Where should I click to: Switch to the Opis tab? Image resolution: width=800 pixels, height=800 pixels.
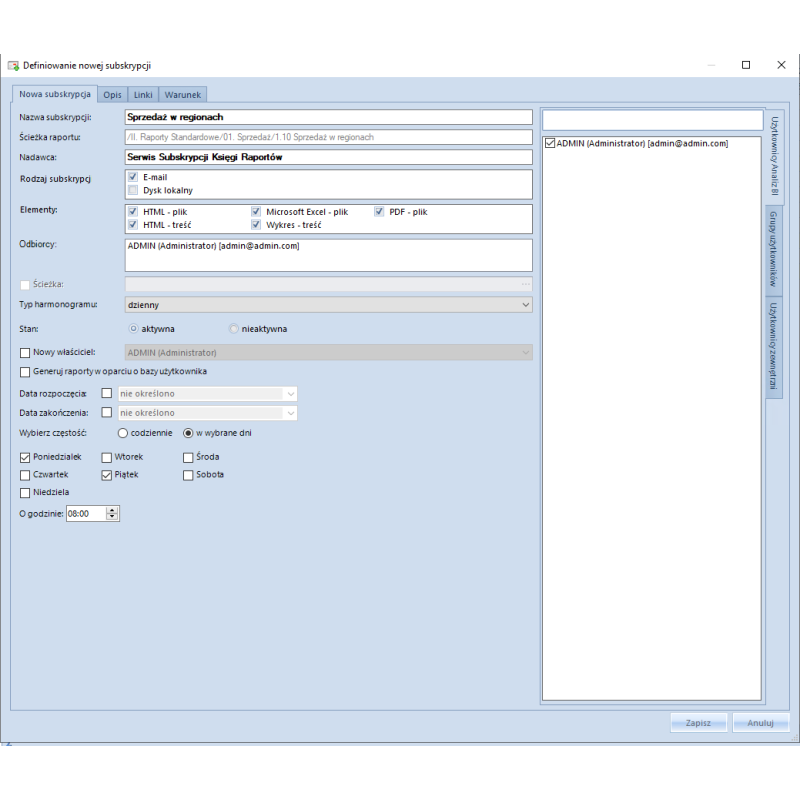click(x=112, y=94)
